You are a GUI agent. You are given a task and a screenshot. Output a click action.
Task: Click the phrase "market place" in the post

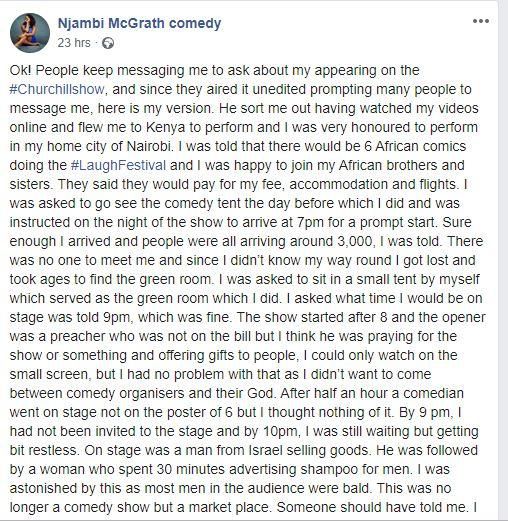point(229,508)
